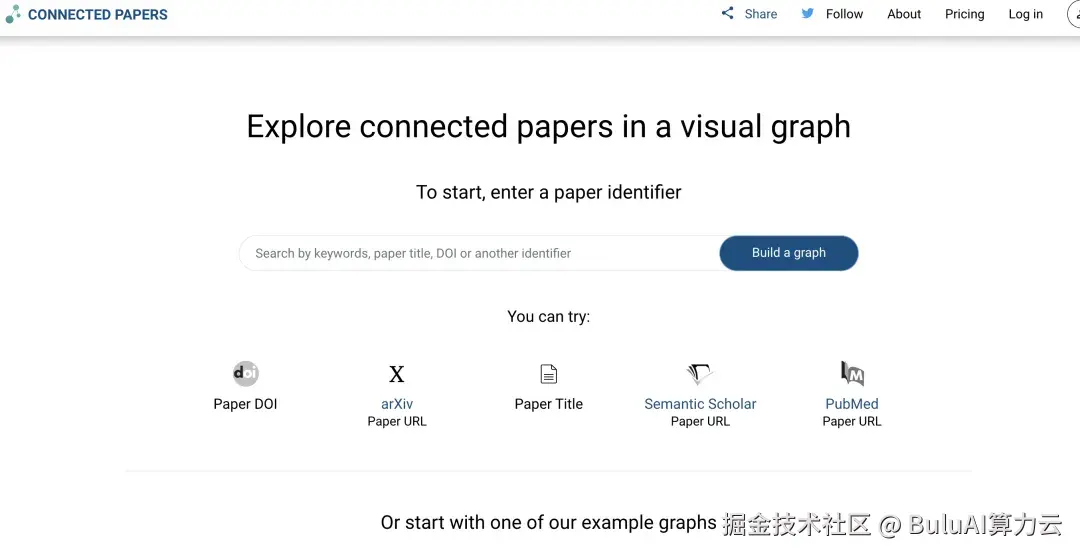The image size is (1080, 556).
Task: Go to the Pricing page
Action: click(x=964, y=14)
